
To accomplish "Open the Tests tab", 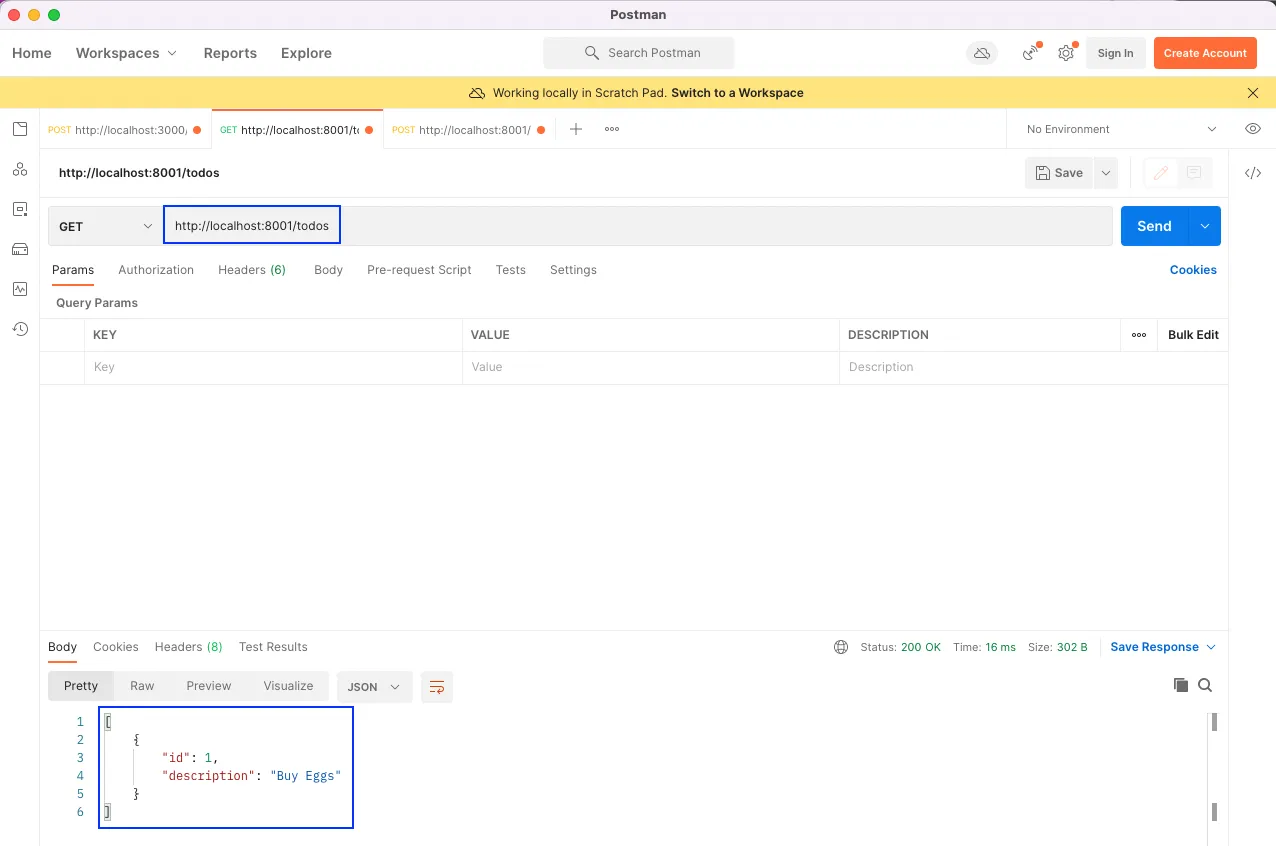I will tap(510, 270).
